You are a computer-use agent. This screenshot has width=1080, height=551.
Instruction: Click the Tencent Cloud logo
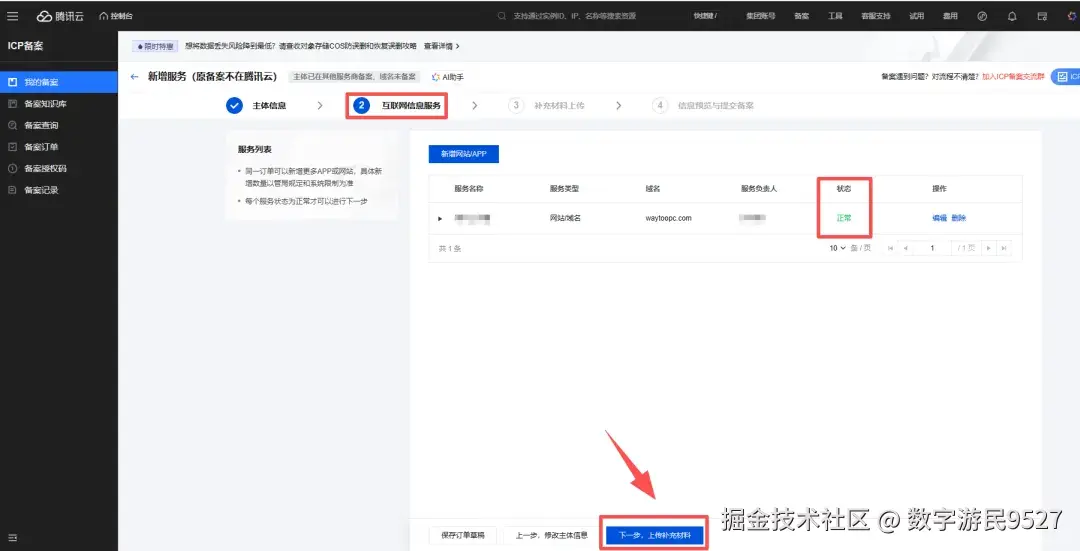point(60,16)
